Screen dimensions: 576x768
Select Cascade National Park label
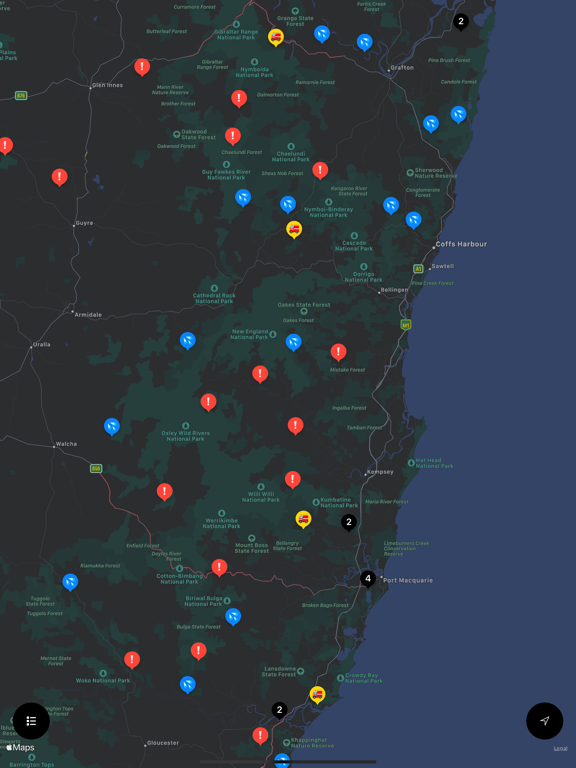click(354, 245)
